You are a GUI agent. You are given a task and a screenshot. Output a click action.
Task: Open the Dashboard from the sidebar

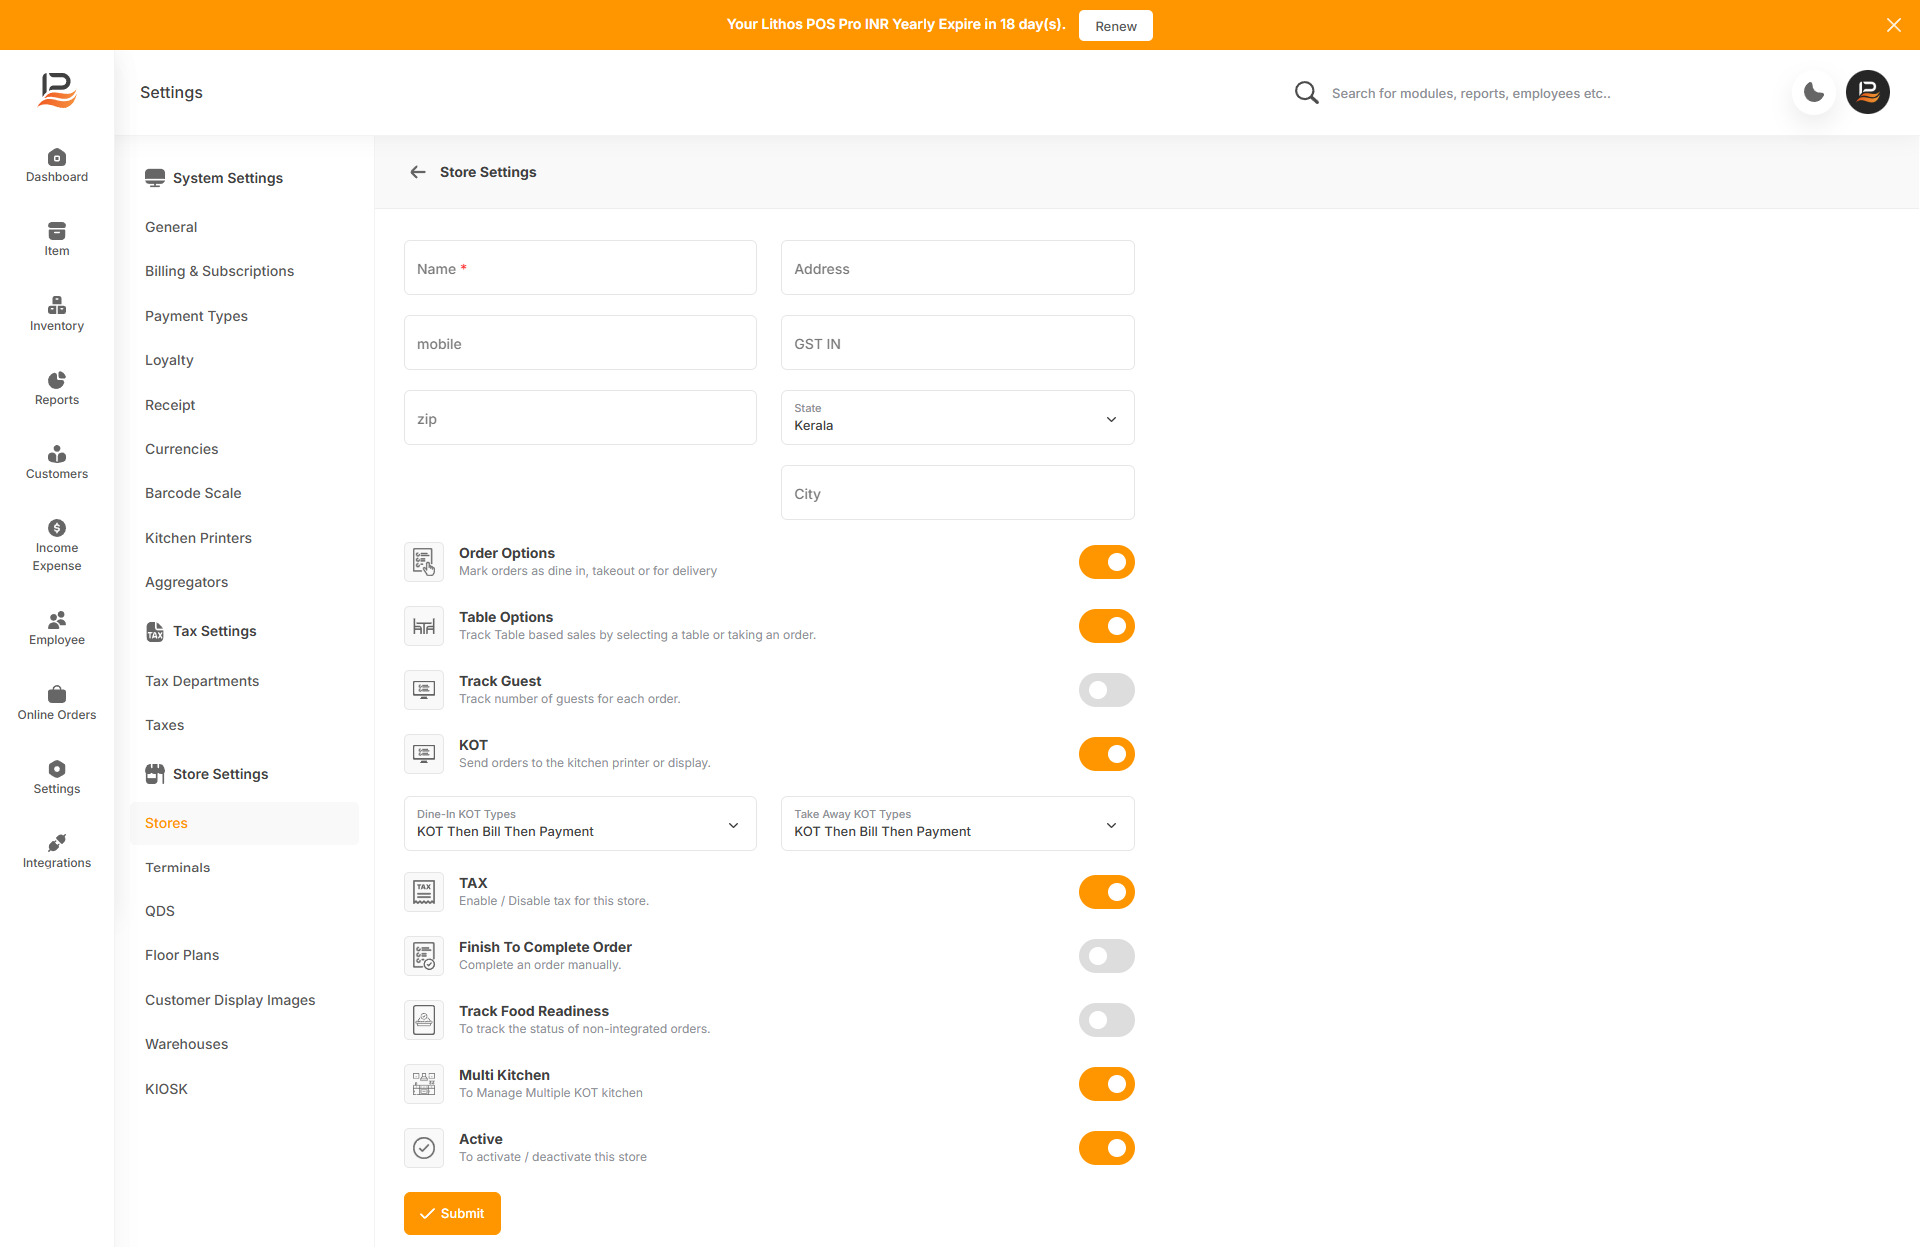(57, 165)
